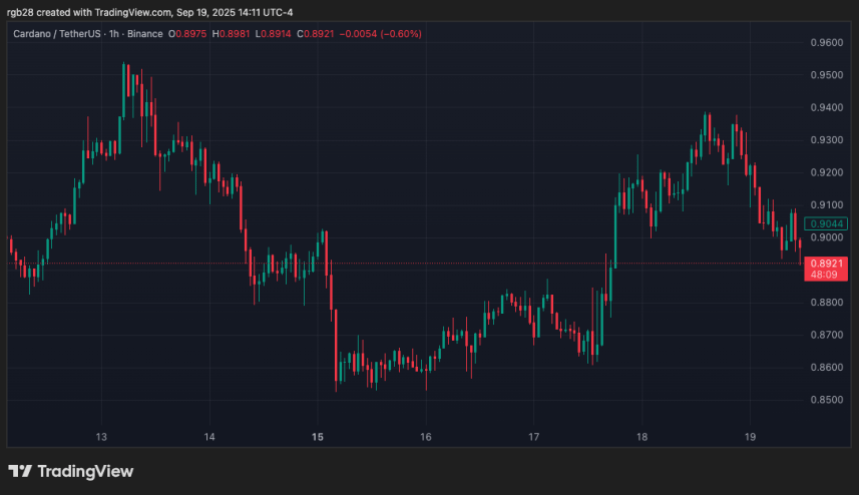Screen dimensions: 859x495
Task: Select the Cardano / TetherUS symbol title
Action: click(x=57, y=34)
